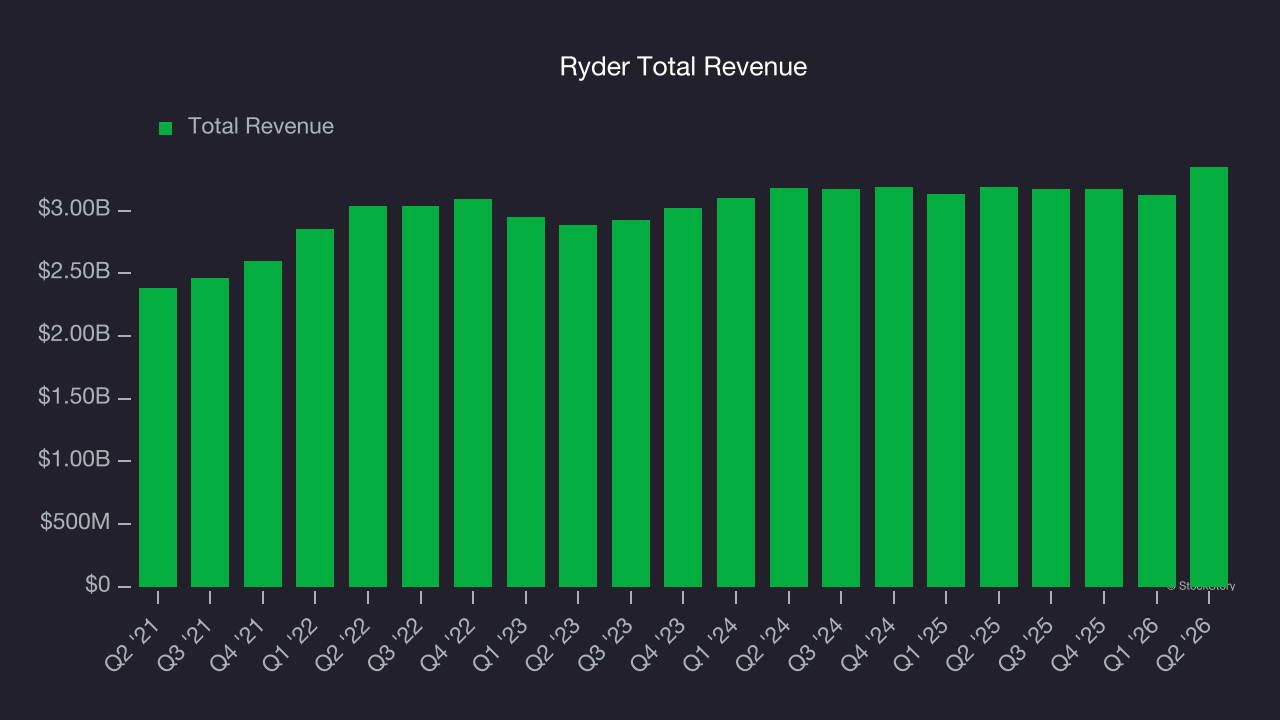This screenshot has width=1280, height=720.
Task: Click the Q2 '24 revenue bar
Action: (x=789, y=387)
